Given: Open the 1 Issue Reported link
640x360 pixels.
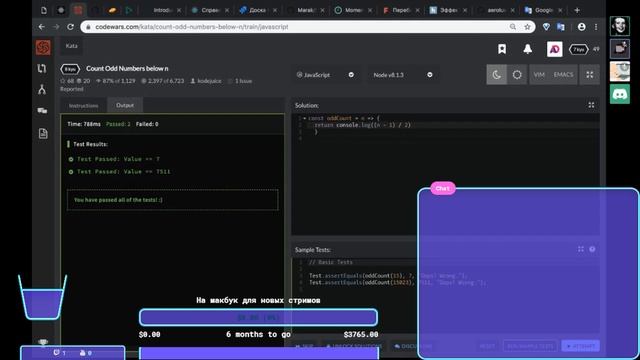Looking at the screenshot, I should (x=243, y=81).
